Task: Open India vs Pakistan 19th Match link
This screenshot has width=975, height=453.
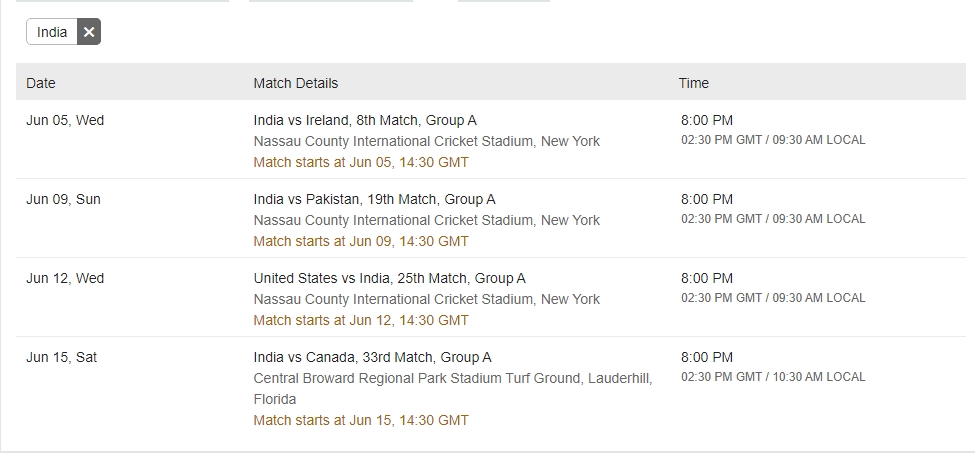Action: (x=374, y=199)
